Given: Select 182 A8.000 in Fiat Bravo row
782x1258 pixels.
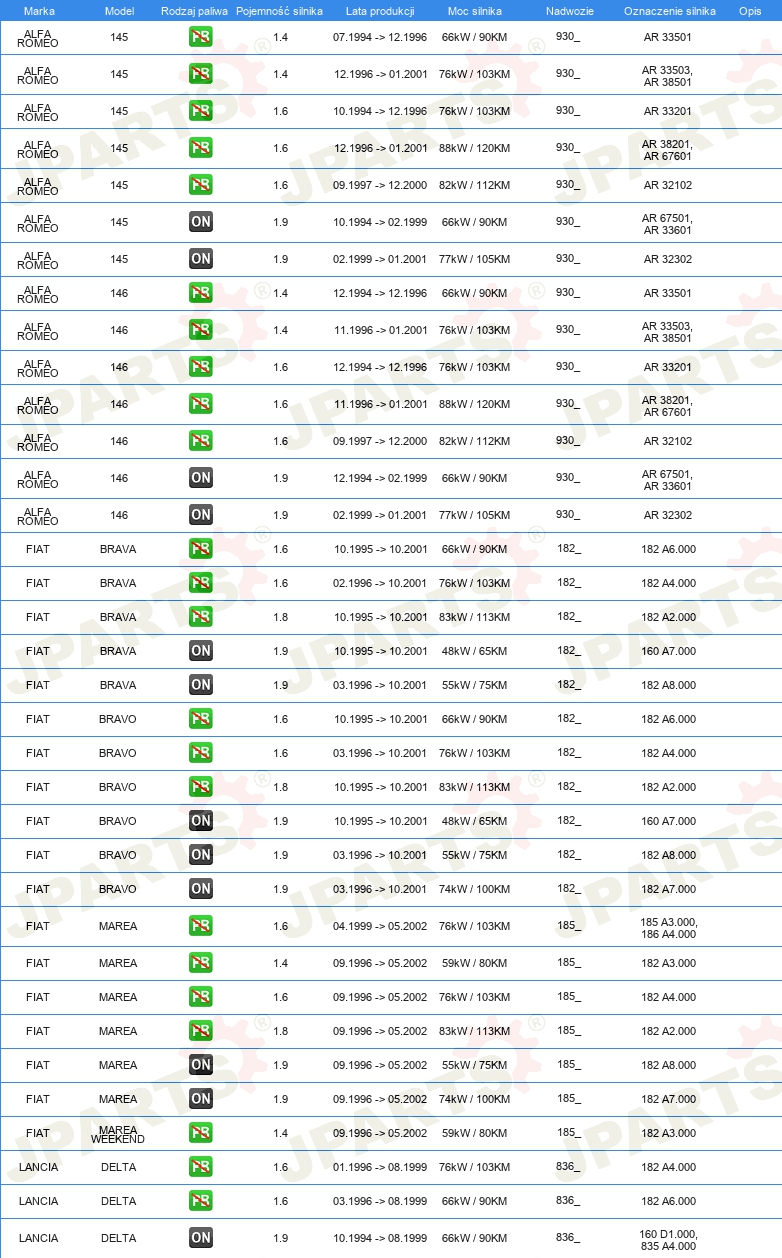Looking at the screenshot, I should 669,855.
